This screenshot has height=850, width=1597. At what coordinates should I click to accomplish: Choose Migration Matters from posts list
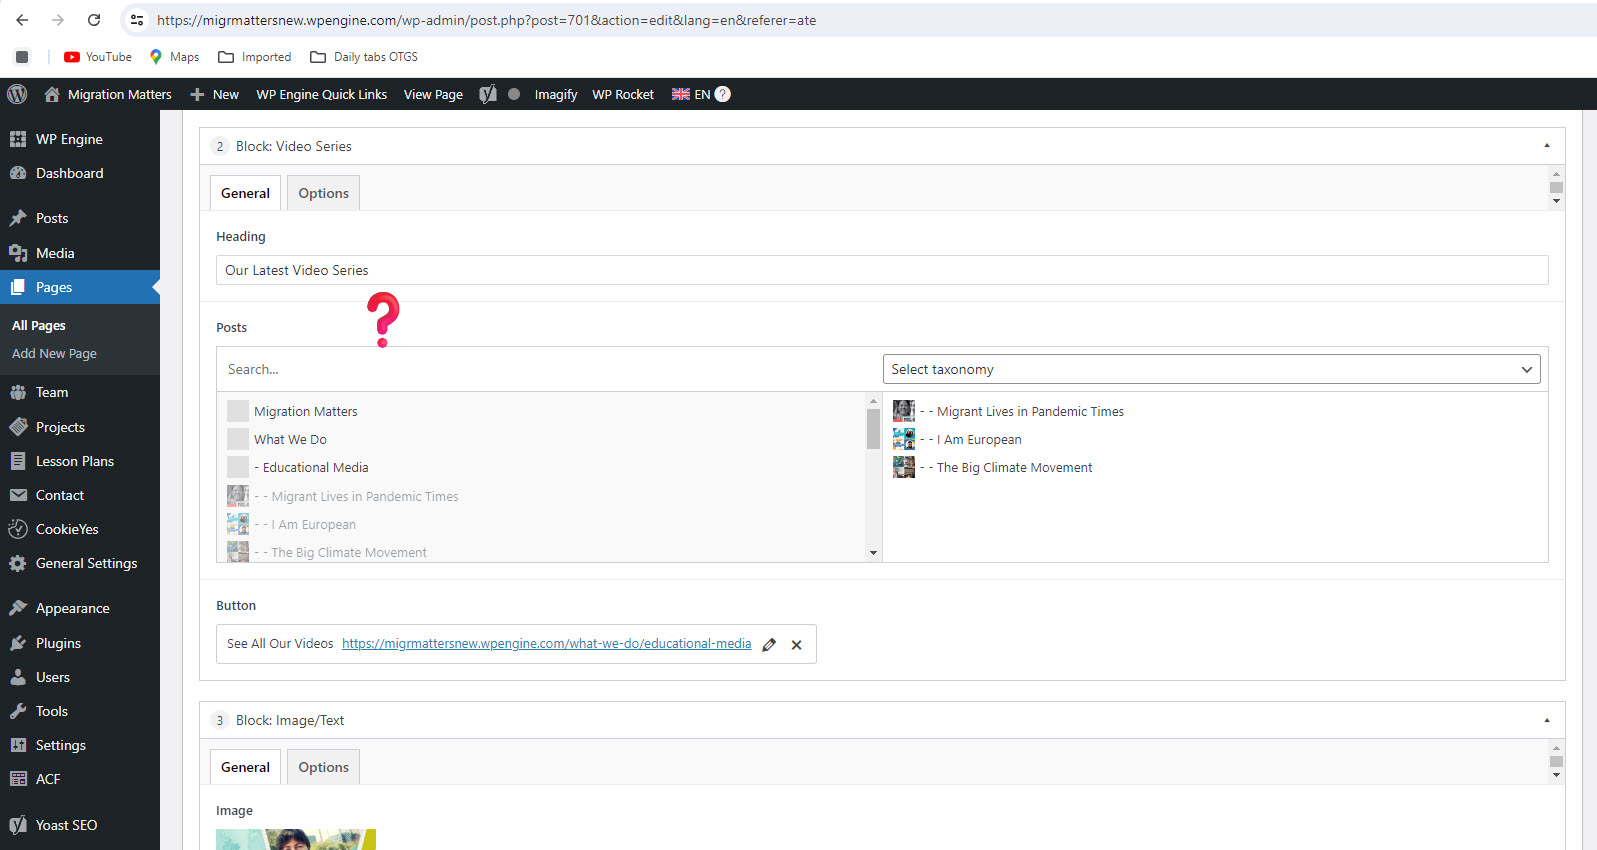pos(305,411)
